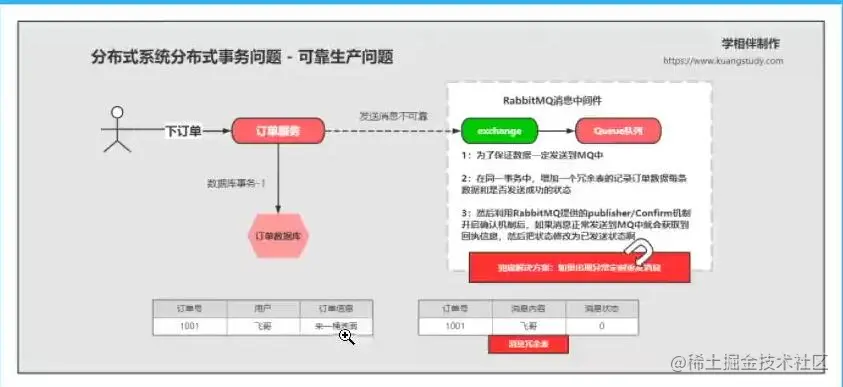Click the 订单数据库 hexagon shape
The height and width of the screenshot is (387, 843).
pyautogui.click(x=278, y=235)
